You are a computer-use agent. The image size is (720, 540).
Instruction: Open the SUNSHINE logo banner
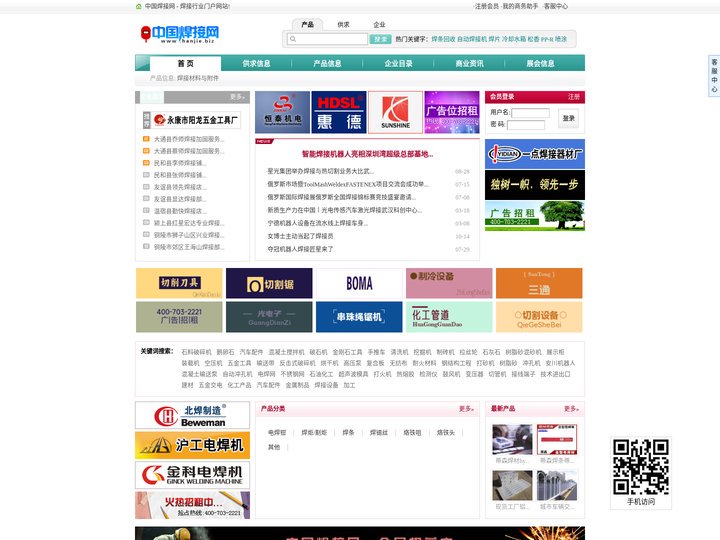point(395,112)
